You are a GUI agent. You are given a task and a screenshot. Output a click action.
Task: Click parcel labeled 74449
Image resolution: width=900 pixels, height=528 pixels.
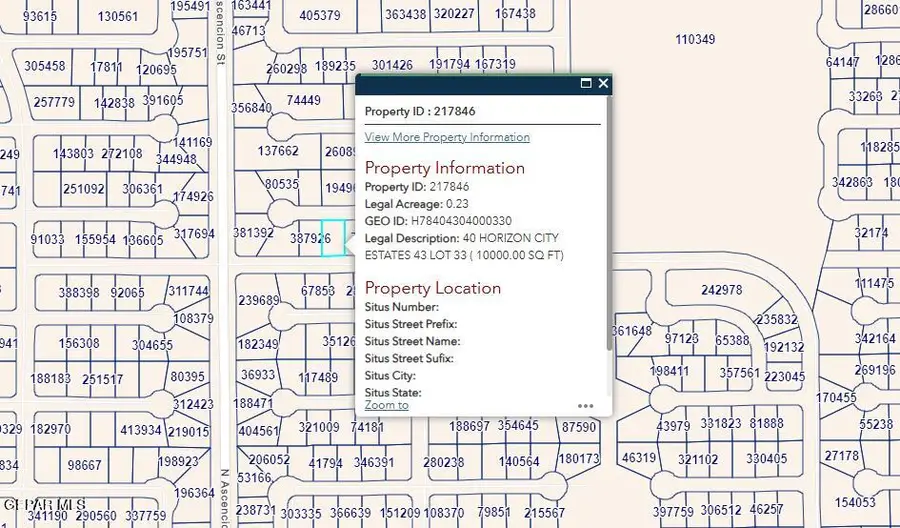pos(303,100)
